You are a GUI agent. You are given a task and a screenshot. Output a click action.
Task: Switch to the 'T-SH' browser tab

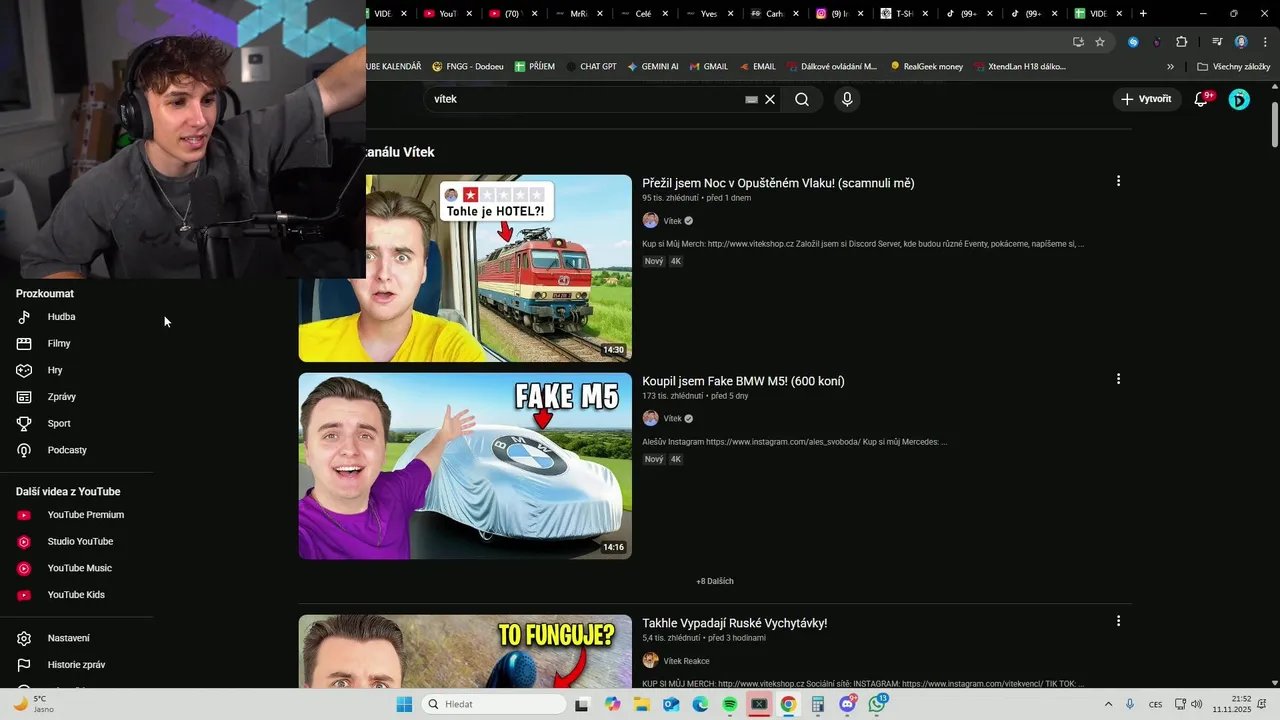903,14
